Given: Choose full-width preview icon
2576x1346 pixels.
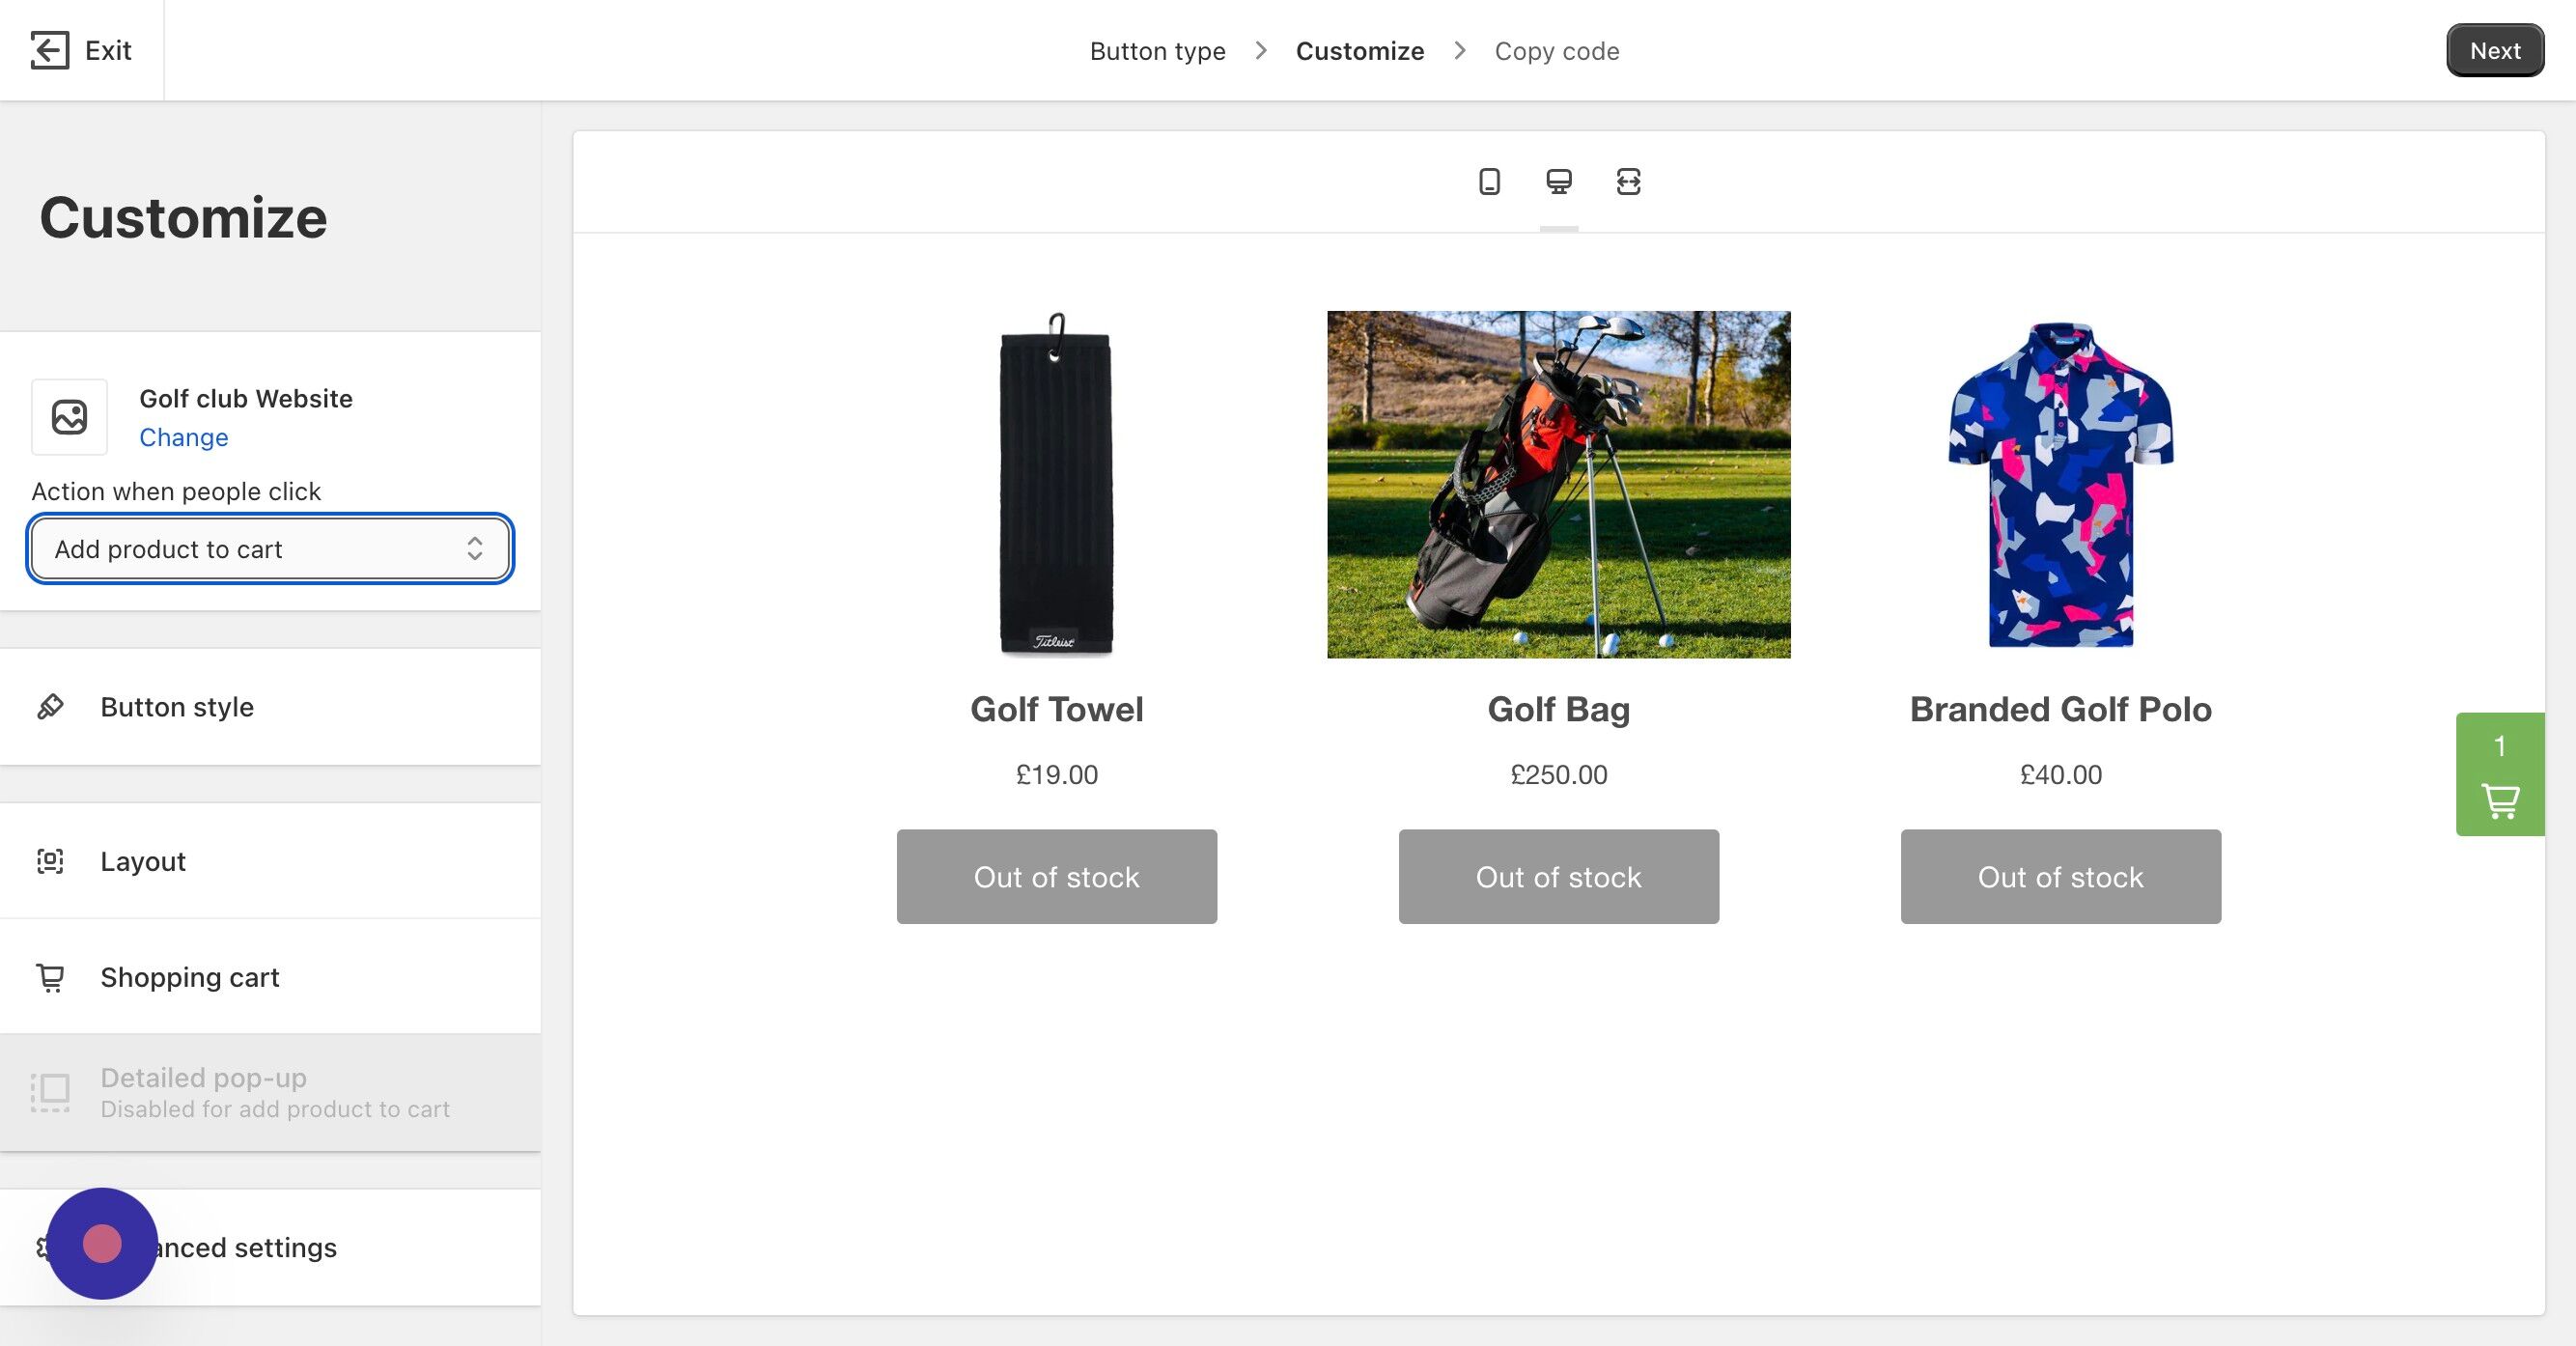Looking at the screenshot, I should click(x=1628, y=182).
